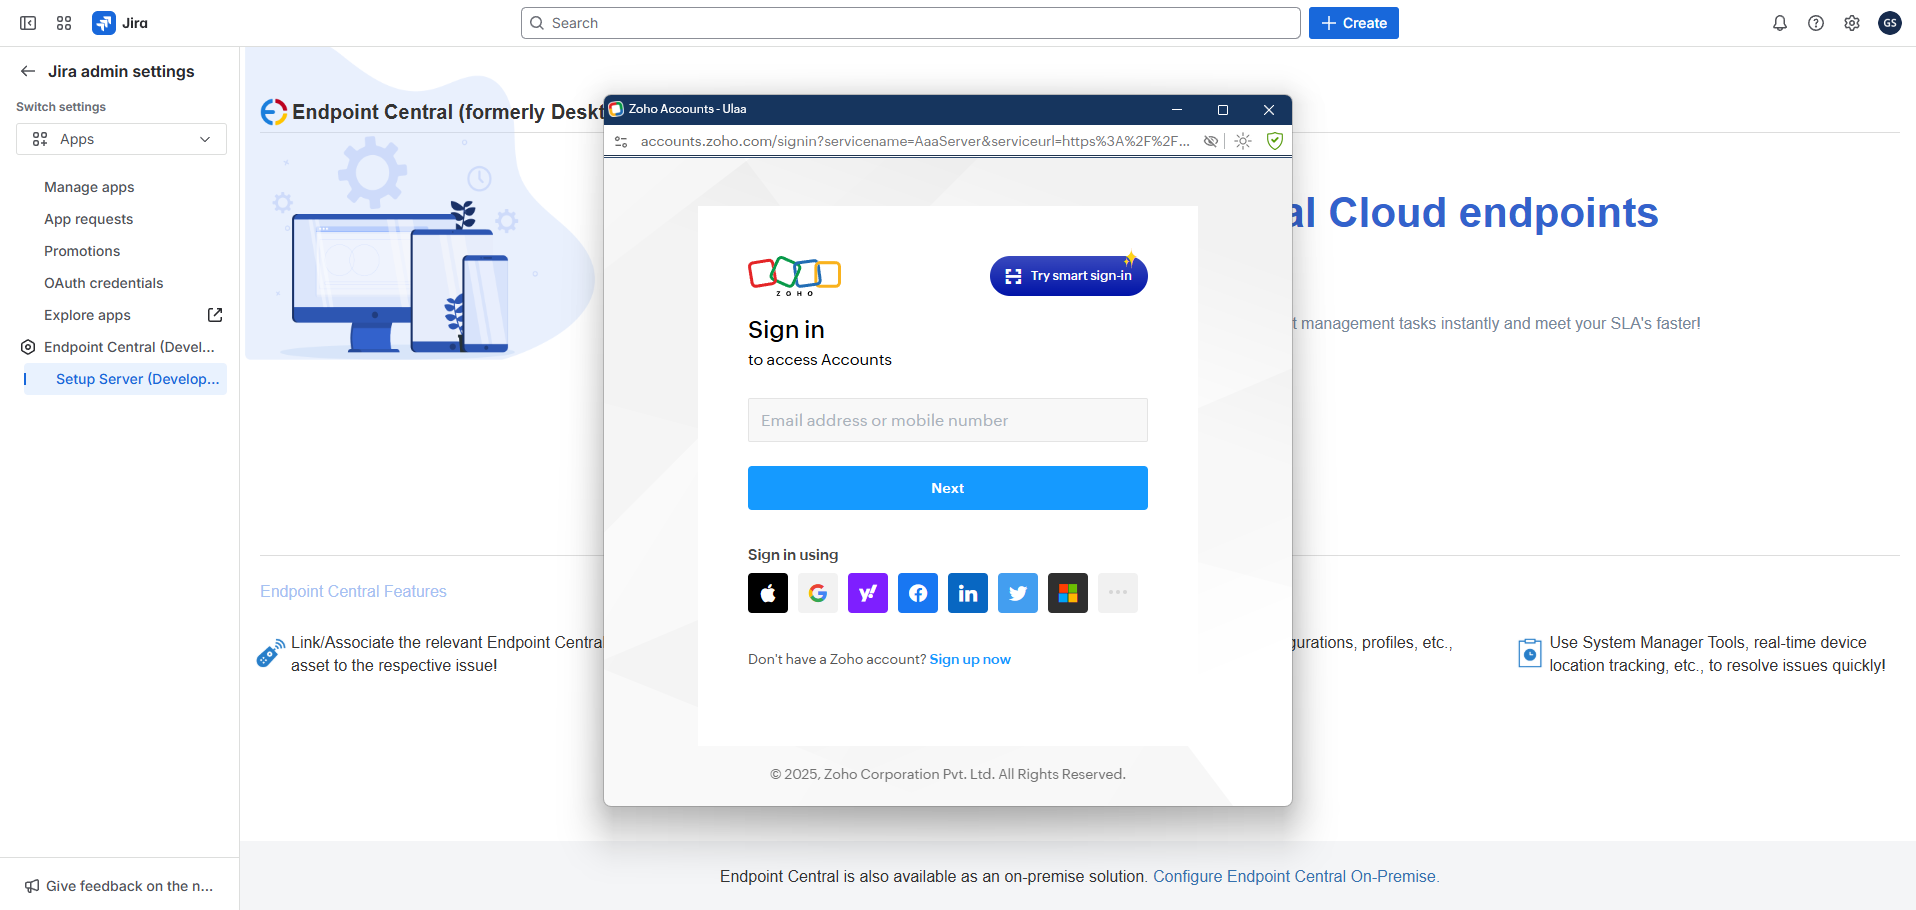Click Give feedback on the new navigation
This screenshot has width=1916, height=910.
point(119,886)
